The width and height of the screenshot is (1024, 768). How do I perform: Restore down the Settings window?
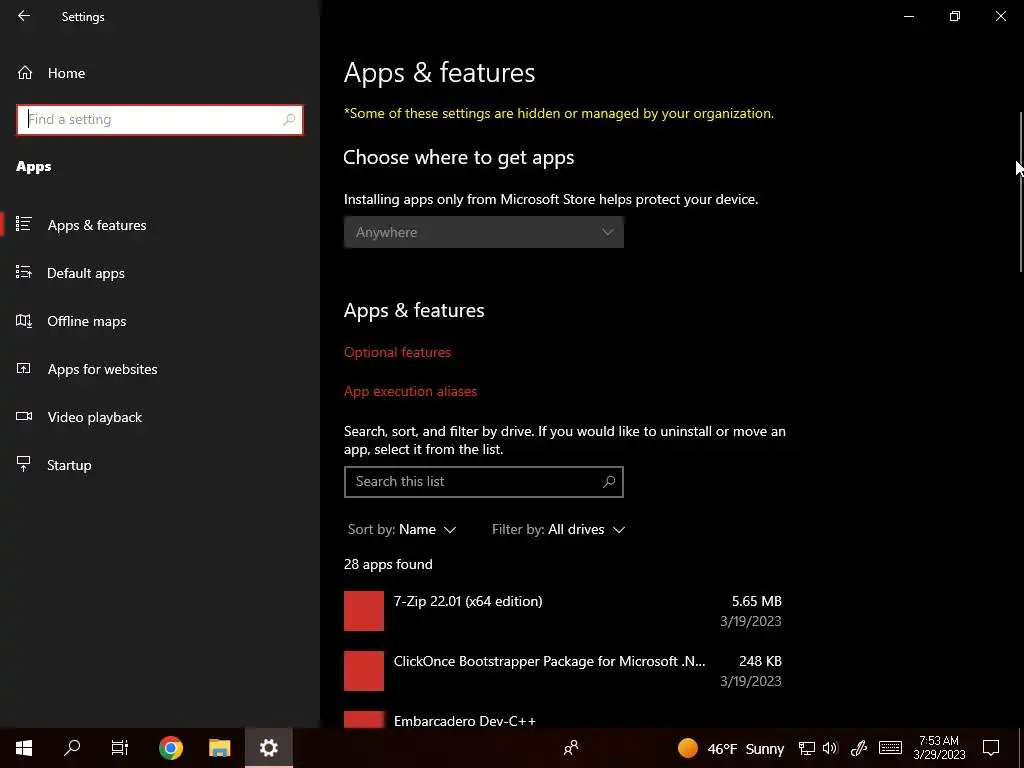click(955, 16)
